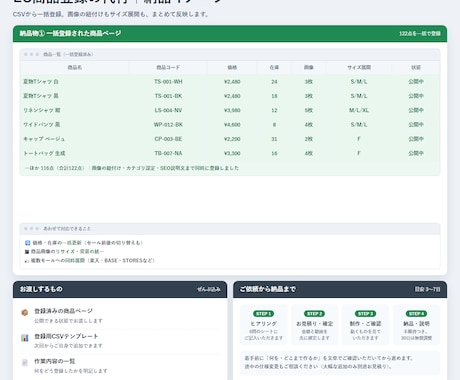
Task: Select product code TS-001-BK
Action: point(168,96)
